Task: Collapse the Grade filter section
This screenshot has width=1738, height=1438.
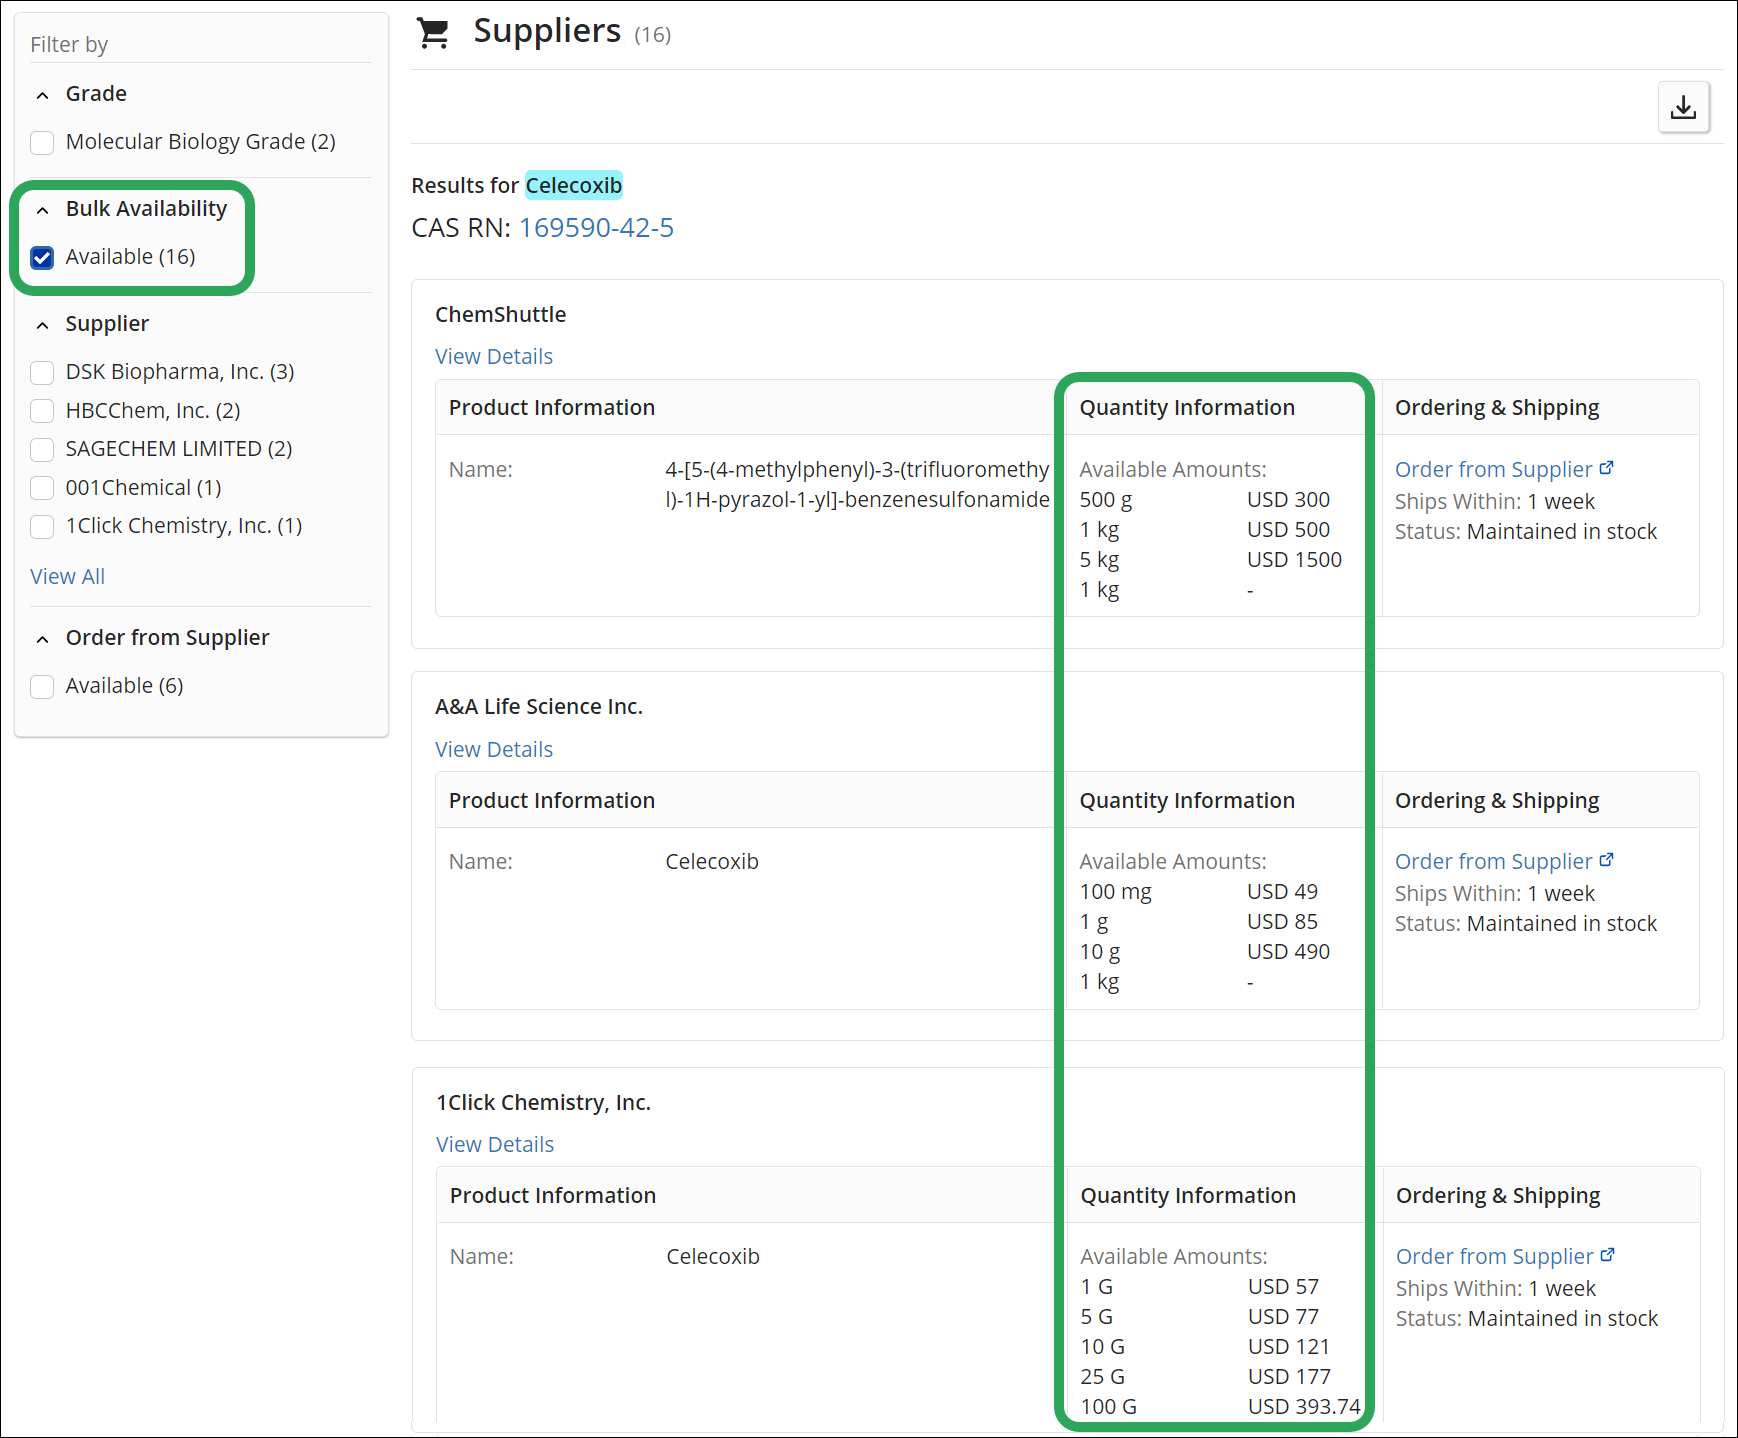Action: (42, 95)
